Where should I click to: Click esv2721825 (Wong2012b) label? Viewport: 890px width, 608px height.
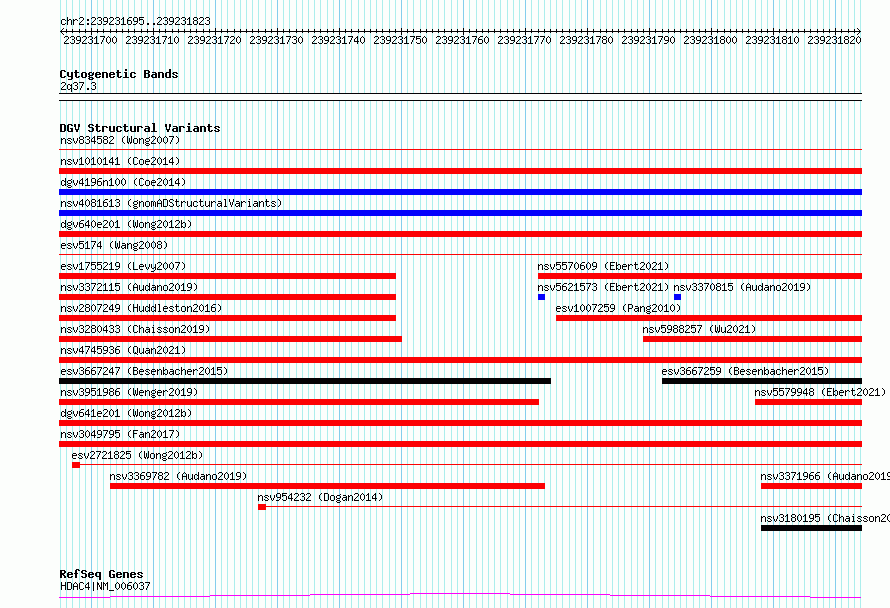137,455
